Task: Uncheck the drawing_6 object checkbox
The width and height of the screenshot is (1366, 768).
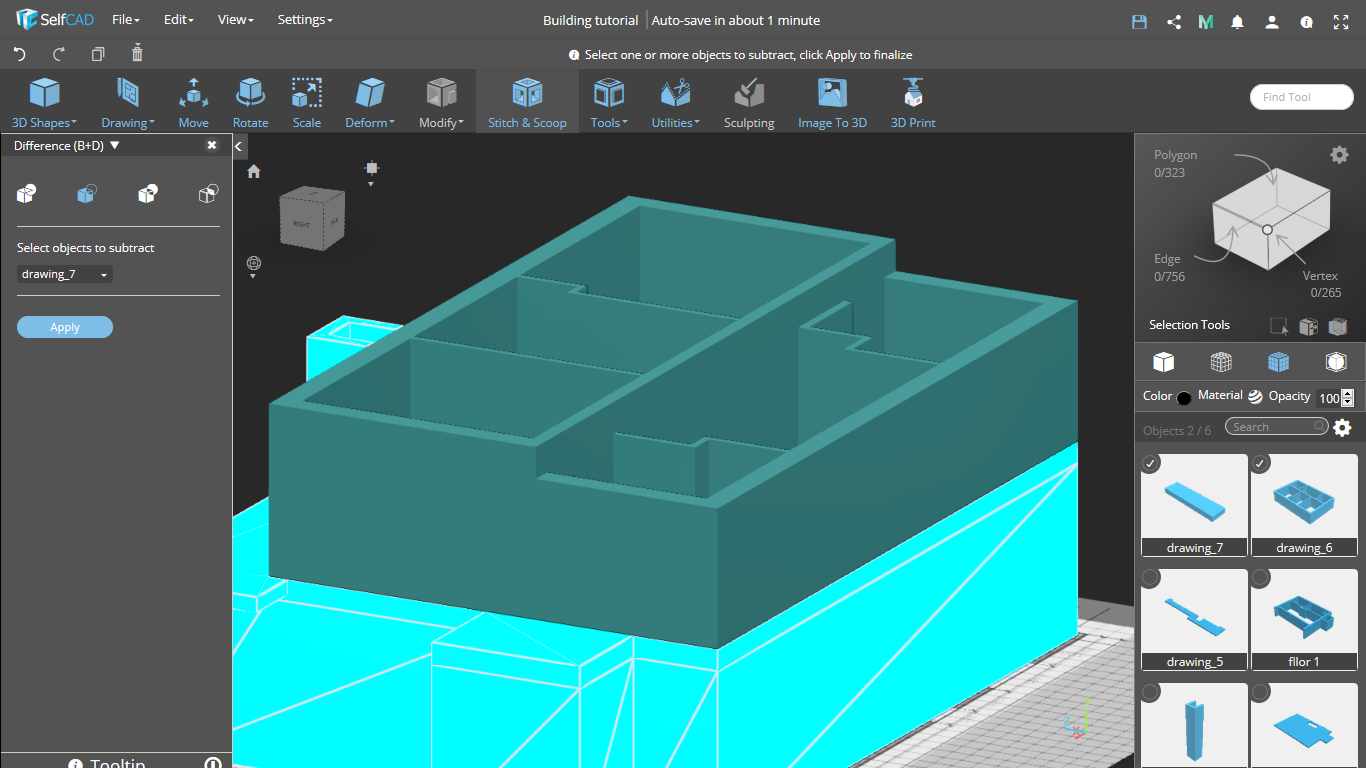Action: (x=1261, y=463)
